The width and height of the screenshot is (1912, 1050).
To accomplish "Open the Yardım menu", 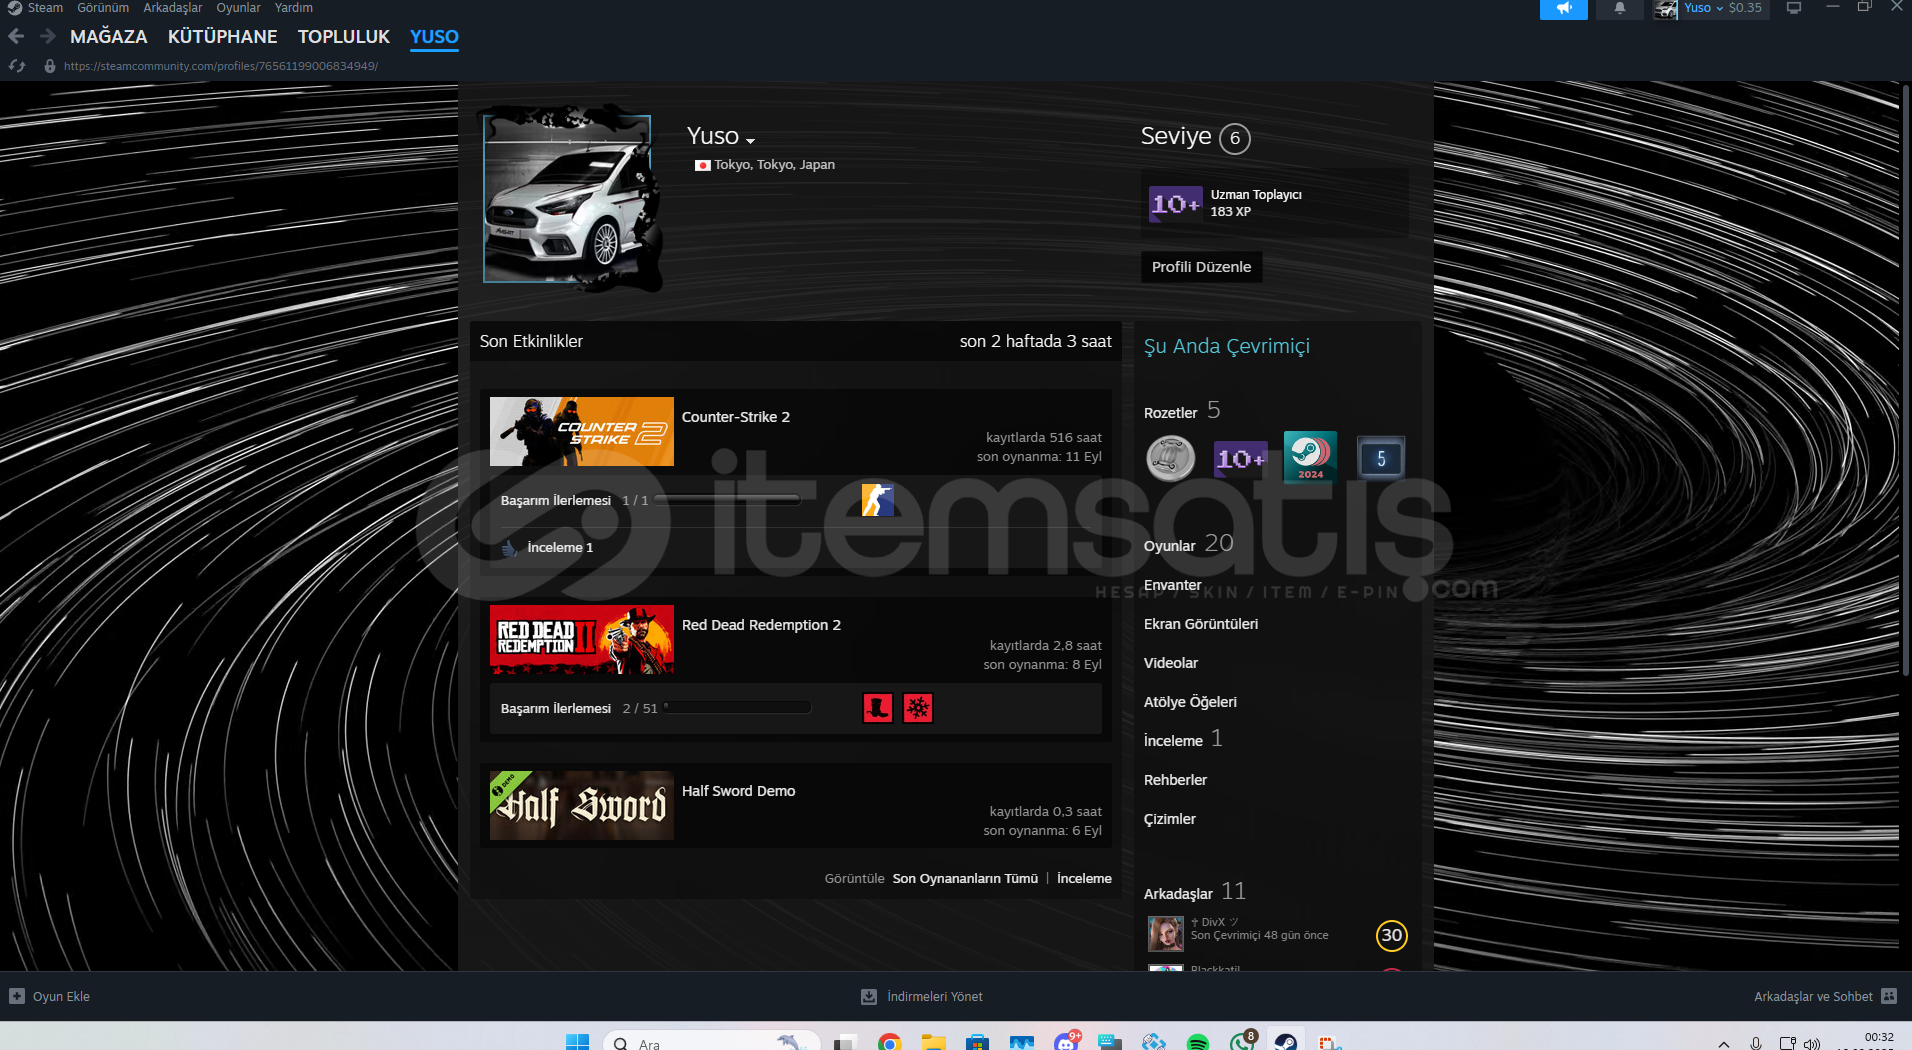I will pos(293,8).
